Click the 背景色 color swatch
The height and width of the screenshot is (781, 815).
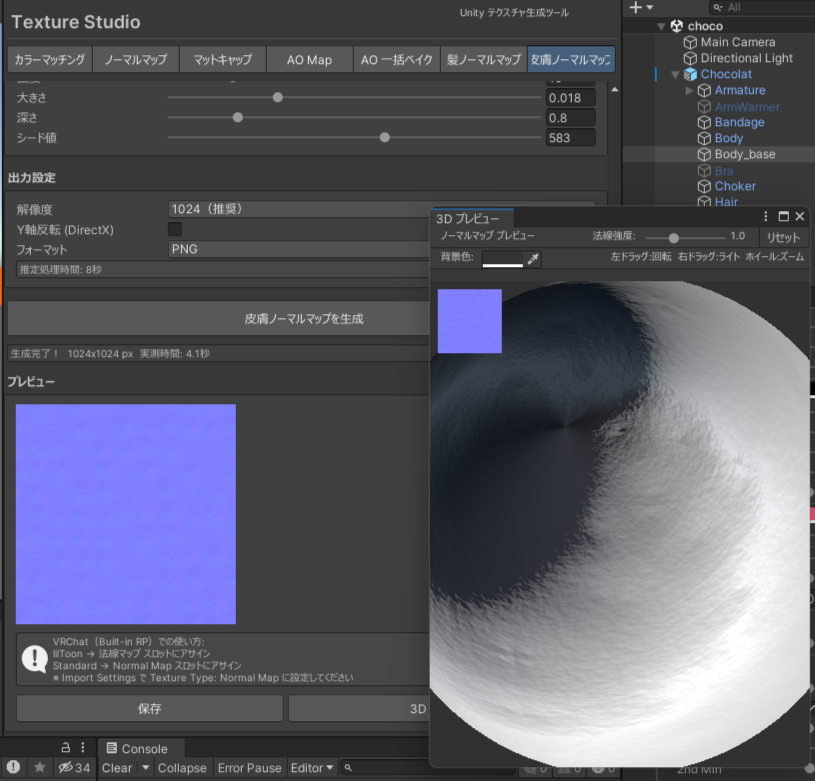point(503,258)
